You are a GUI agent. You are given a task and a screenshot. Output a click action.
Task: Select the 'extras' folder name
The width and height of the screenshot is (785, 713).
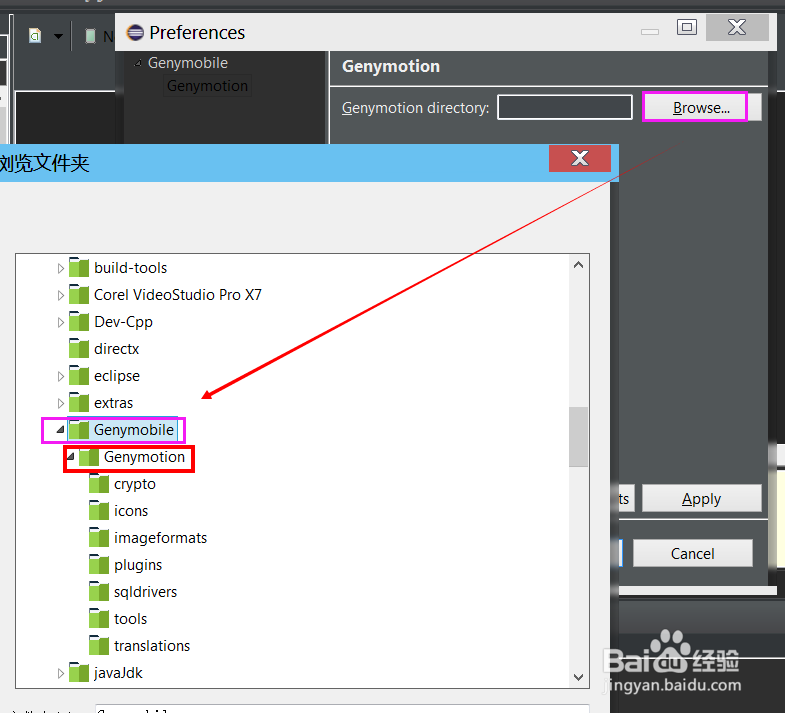(113, 403)
